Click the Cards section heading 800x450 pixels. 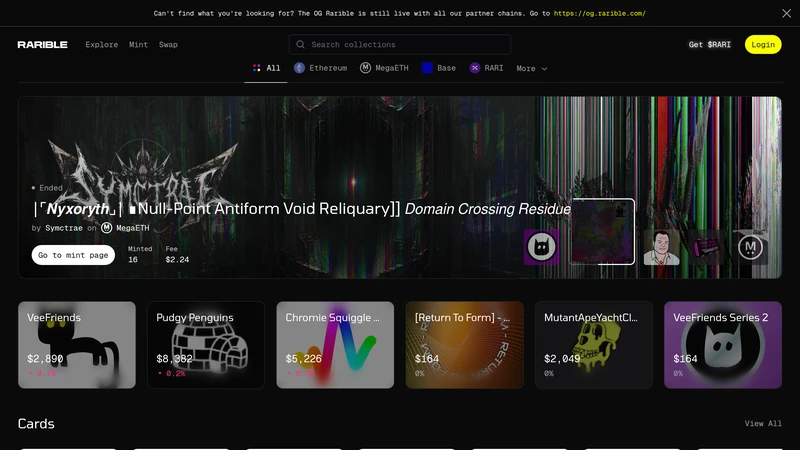(x=36, y=423)
